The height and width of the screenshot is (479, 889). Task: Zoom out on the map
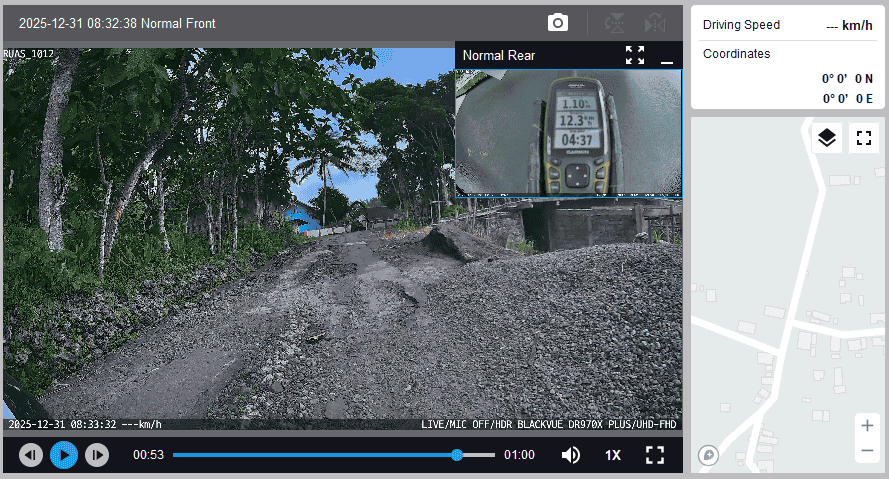[x=866, y=451]
